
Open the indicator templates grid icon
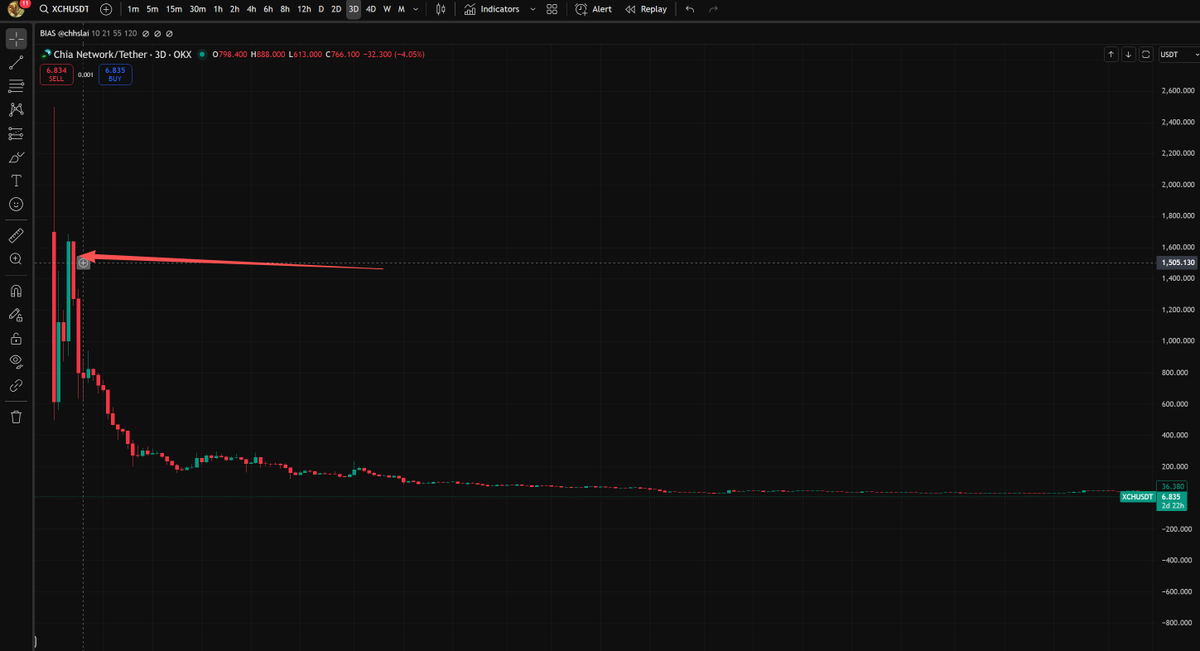(x=552, y=9)
